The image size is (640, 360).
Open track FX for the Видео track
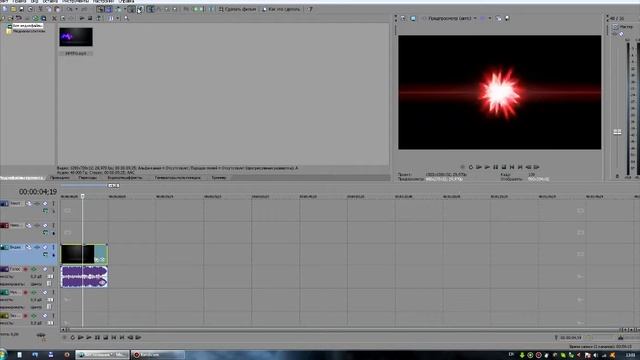tap(37, 247)
